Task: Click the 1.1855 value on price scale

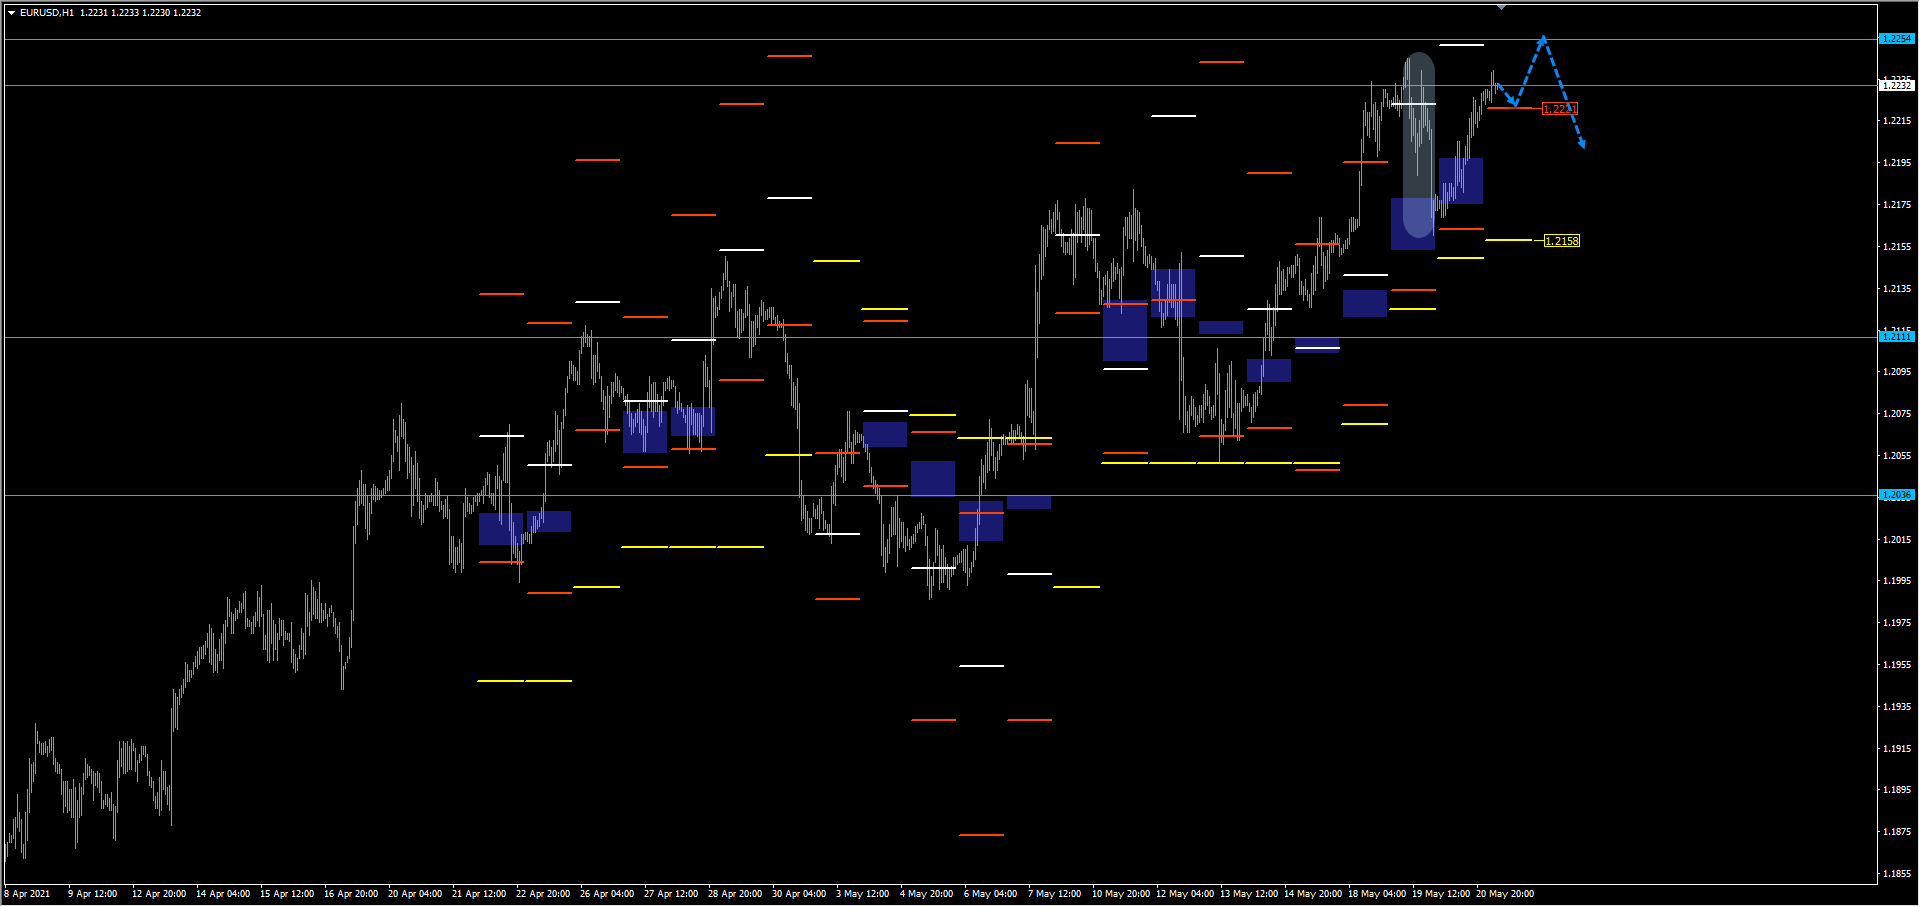Action: tap(1896, 874)
